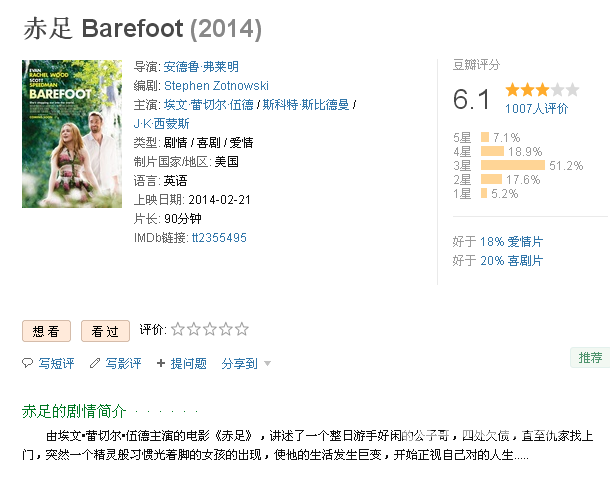Viewport: 610px width, 478px height.
Task: Click the 写短评 speech bubble icon
Action: [x=28, y=363]
